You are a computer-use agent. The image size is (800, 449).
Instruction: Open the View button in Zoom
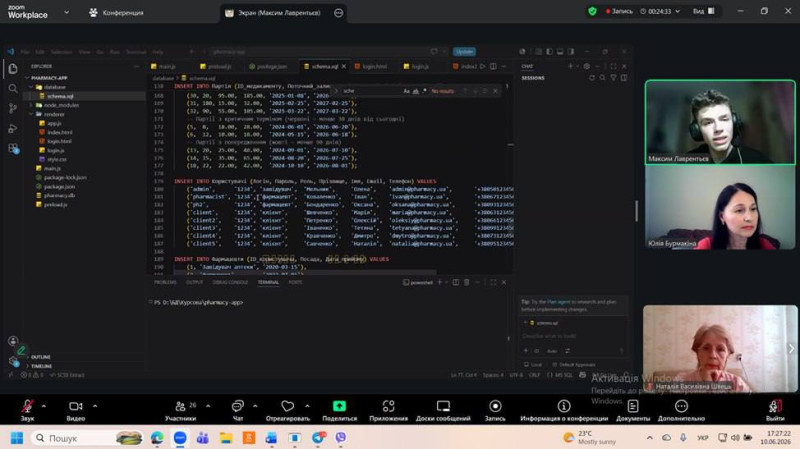click(704, 11)
